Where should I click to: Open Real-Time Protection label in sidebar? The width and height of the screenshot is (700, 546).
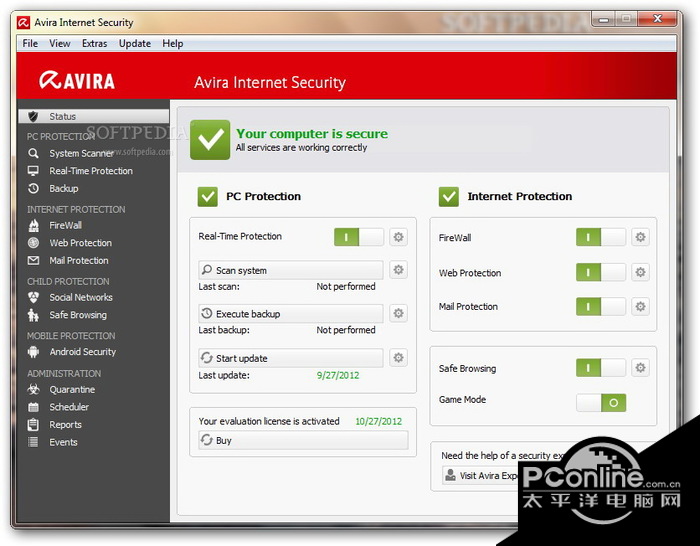pos(91,171)
